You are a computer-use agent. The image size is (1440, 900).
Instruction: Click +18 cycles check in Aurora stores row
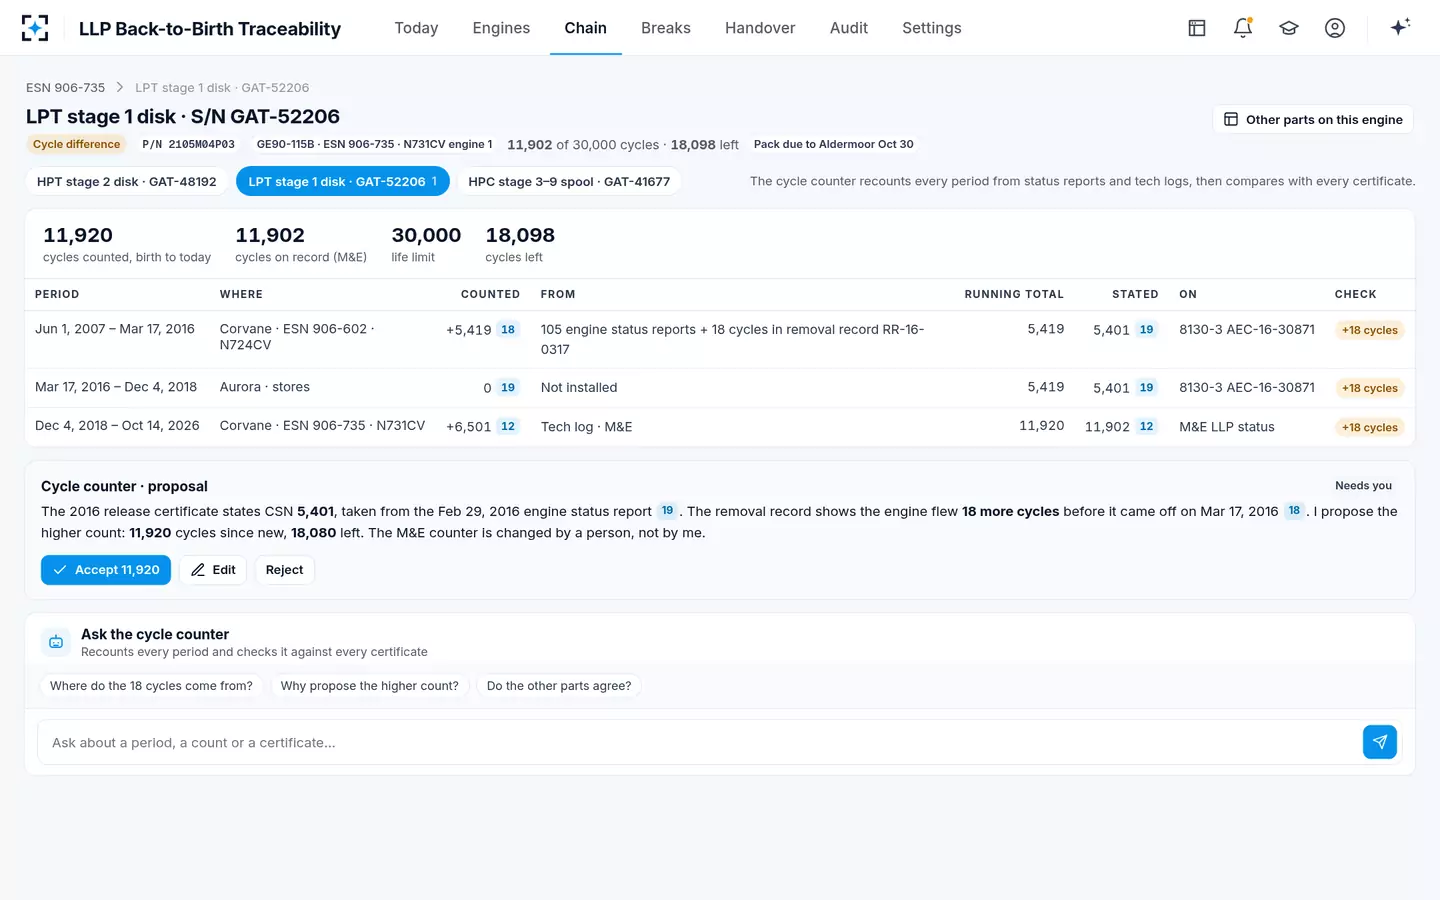(1369, 388)
